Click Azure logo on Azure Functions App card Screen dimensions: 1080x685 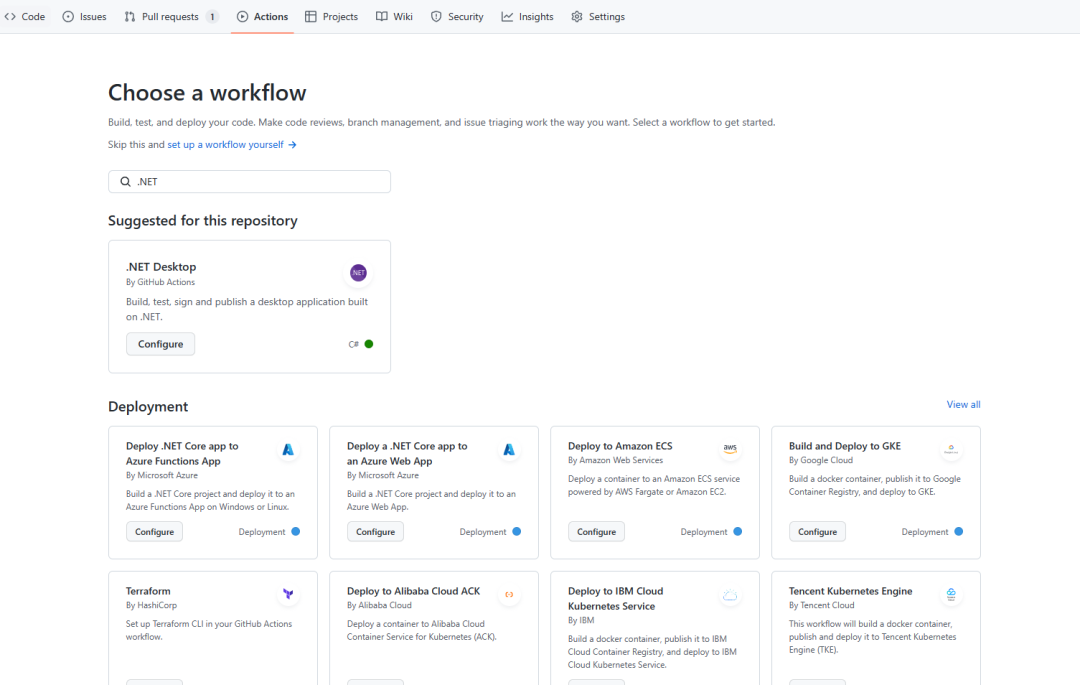[x=288, y=450]
